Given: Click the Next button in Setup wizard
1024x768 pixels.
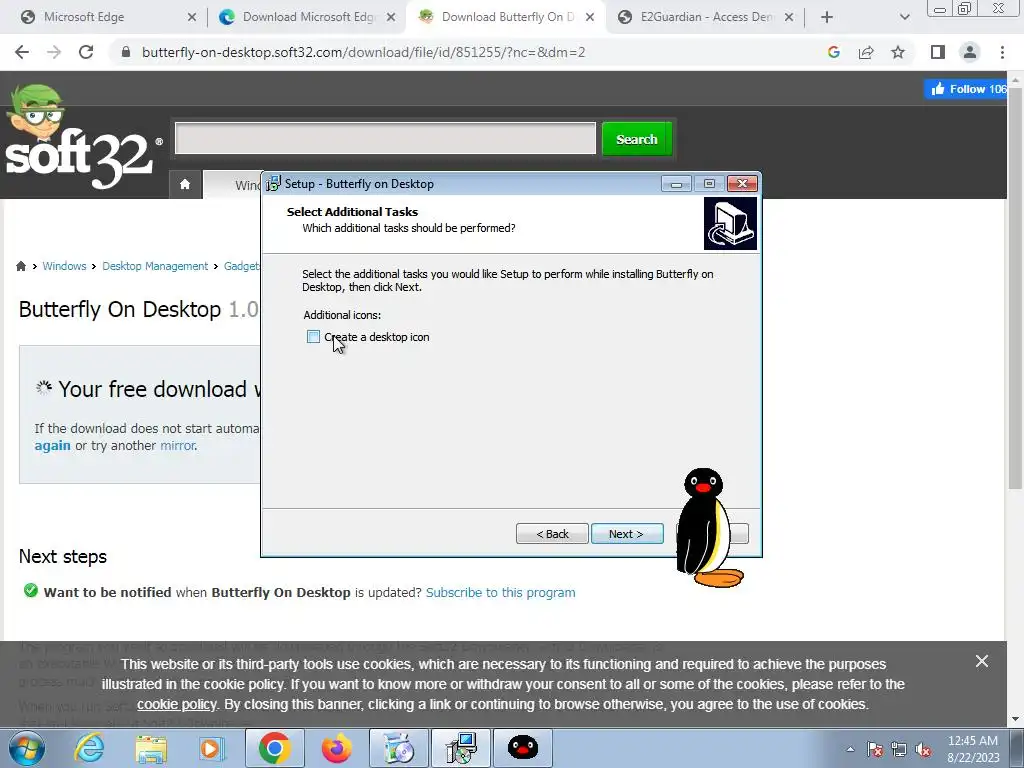Looking at the screenshot, I should (x=627, y=534).
